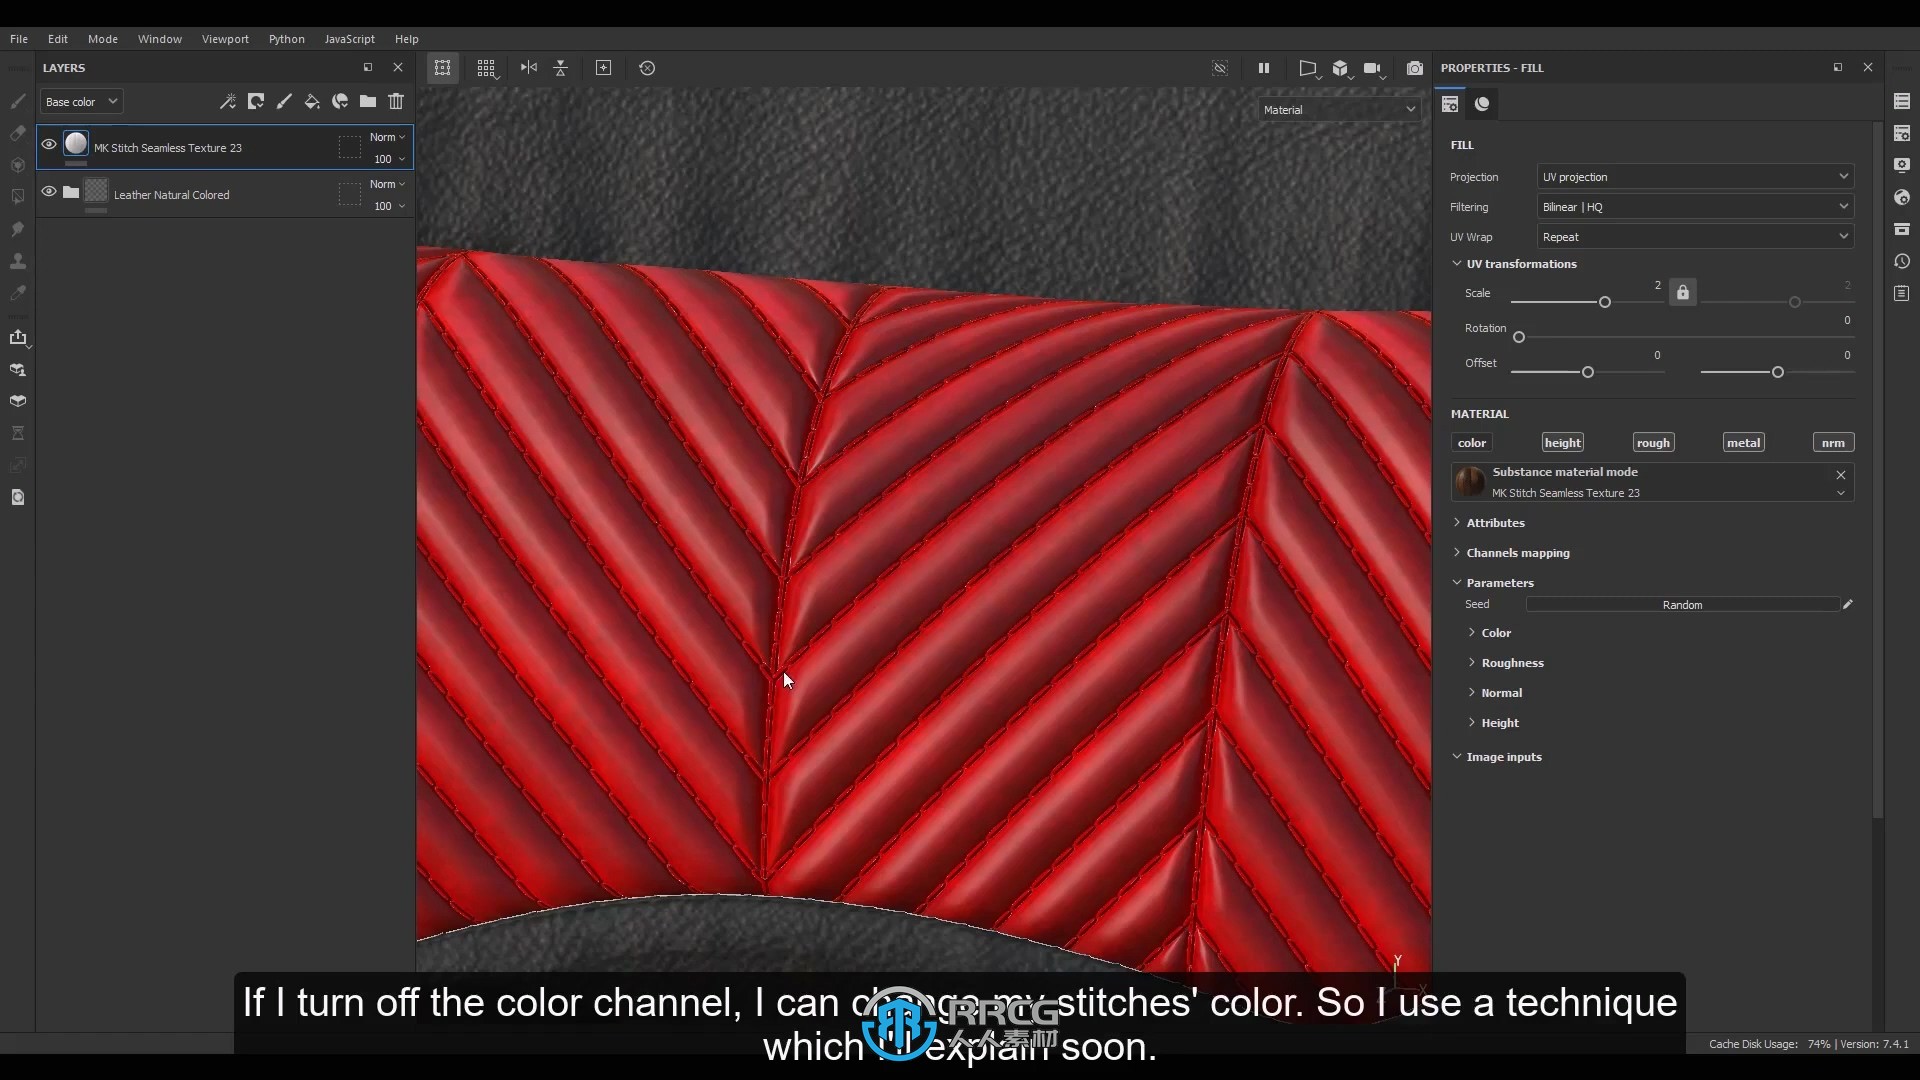Image resolution: width=1920 pixels, height=1080 pixels.
Task: Toggle the height channel button
Action: pos(1562,442)
